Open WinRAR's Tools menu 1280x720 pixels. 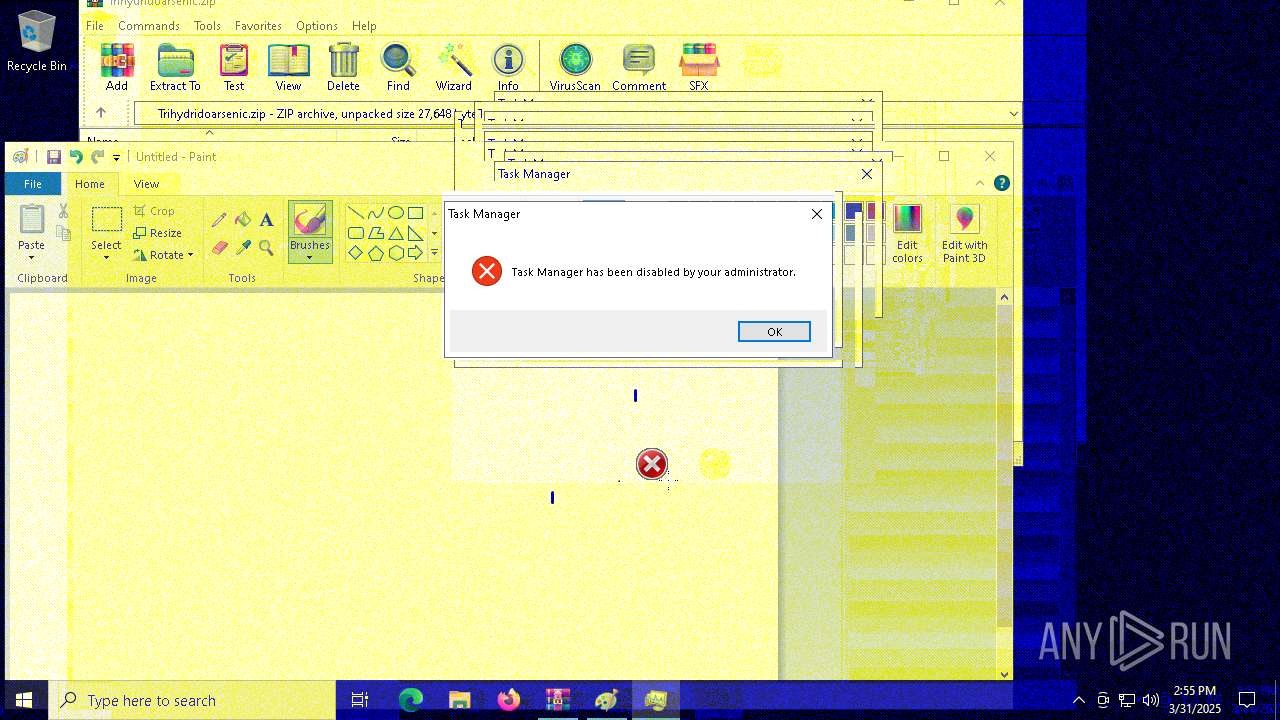tap(207, 26)
